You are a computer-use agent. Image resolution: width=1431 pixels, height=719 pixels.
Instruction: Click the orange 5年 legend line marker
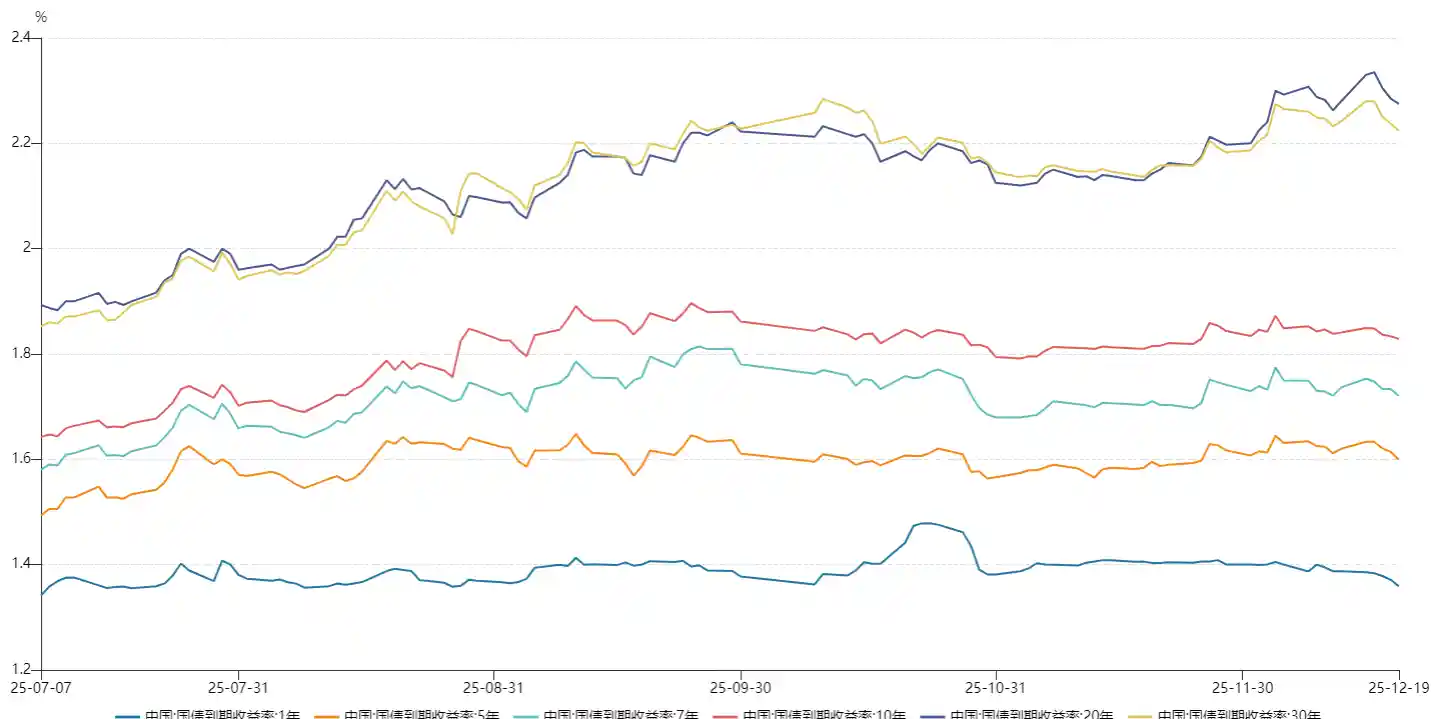click(x=327, y=715)
